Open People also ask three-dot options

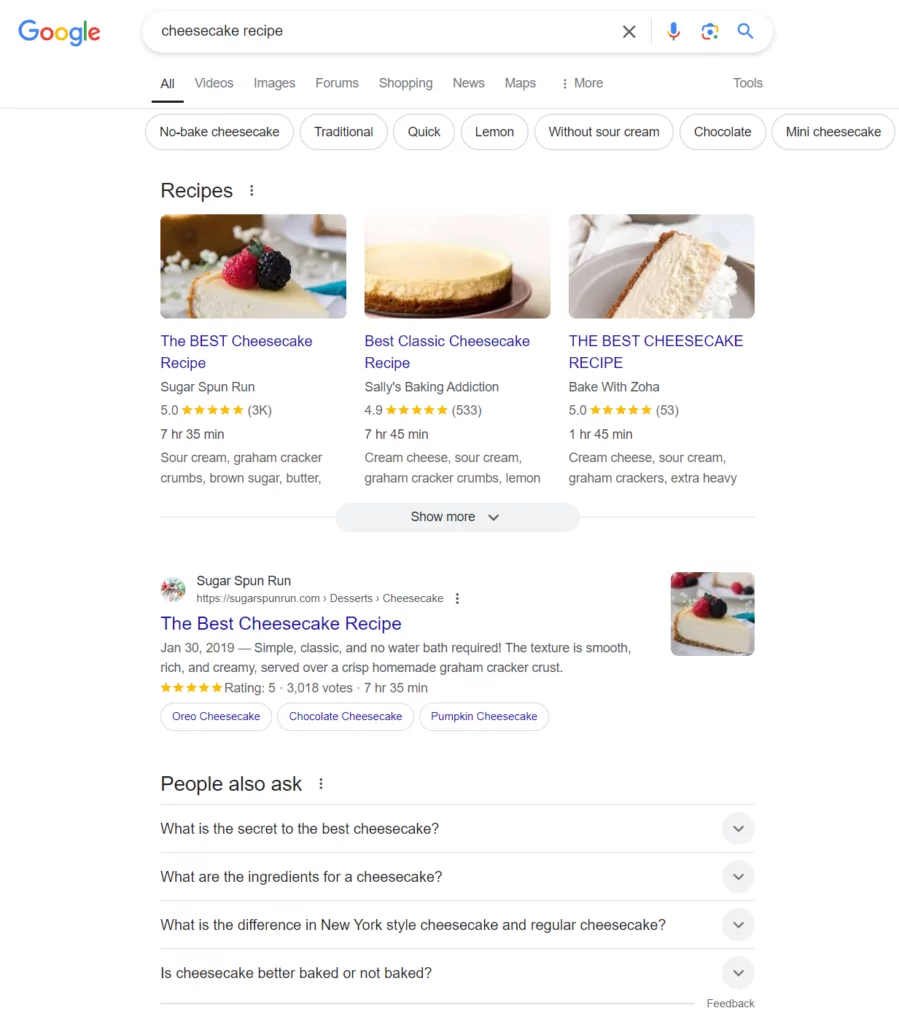tap(321, 785)
